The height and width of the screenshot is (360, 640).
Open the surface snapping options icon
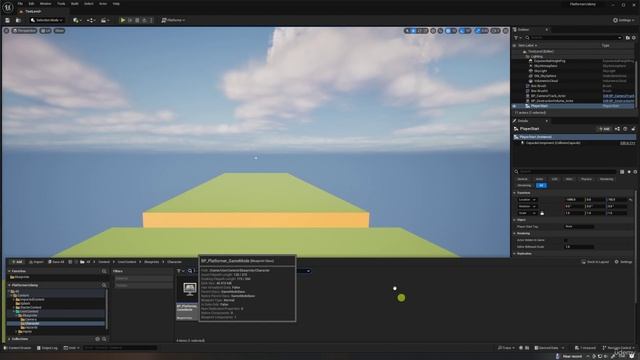click(x=440, y=31)
